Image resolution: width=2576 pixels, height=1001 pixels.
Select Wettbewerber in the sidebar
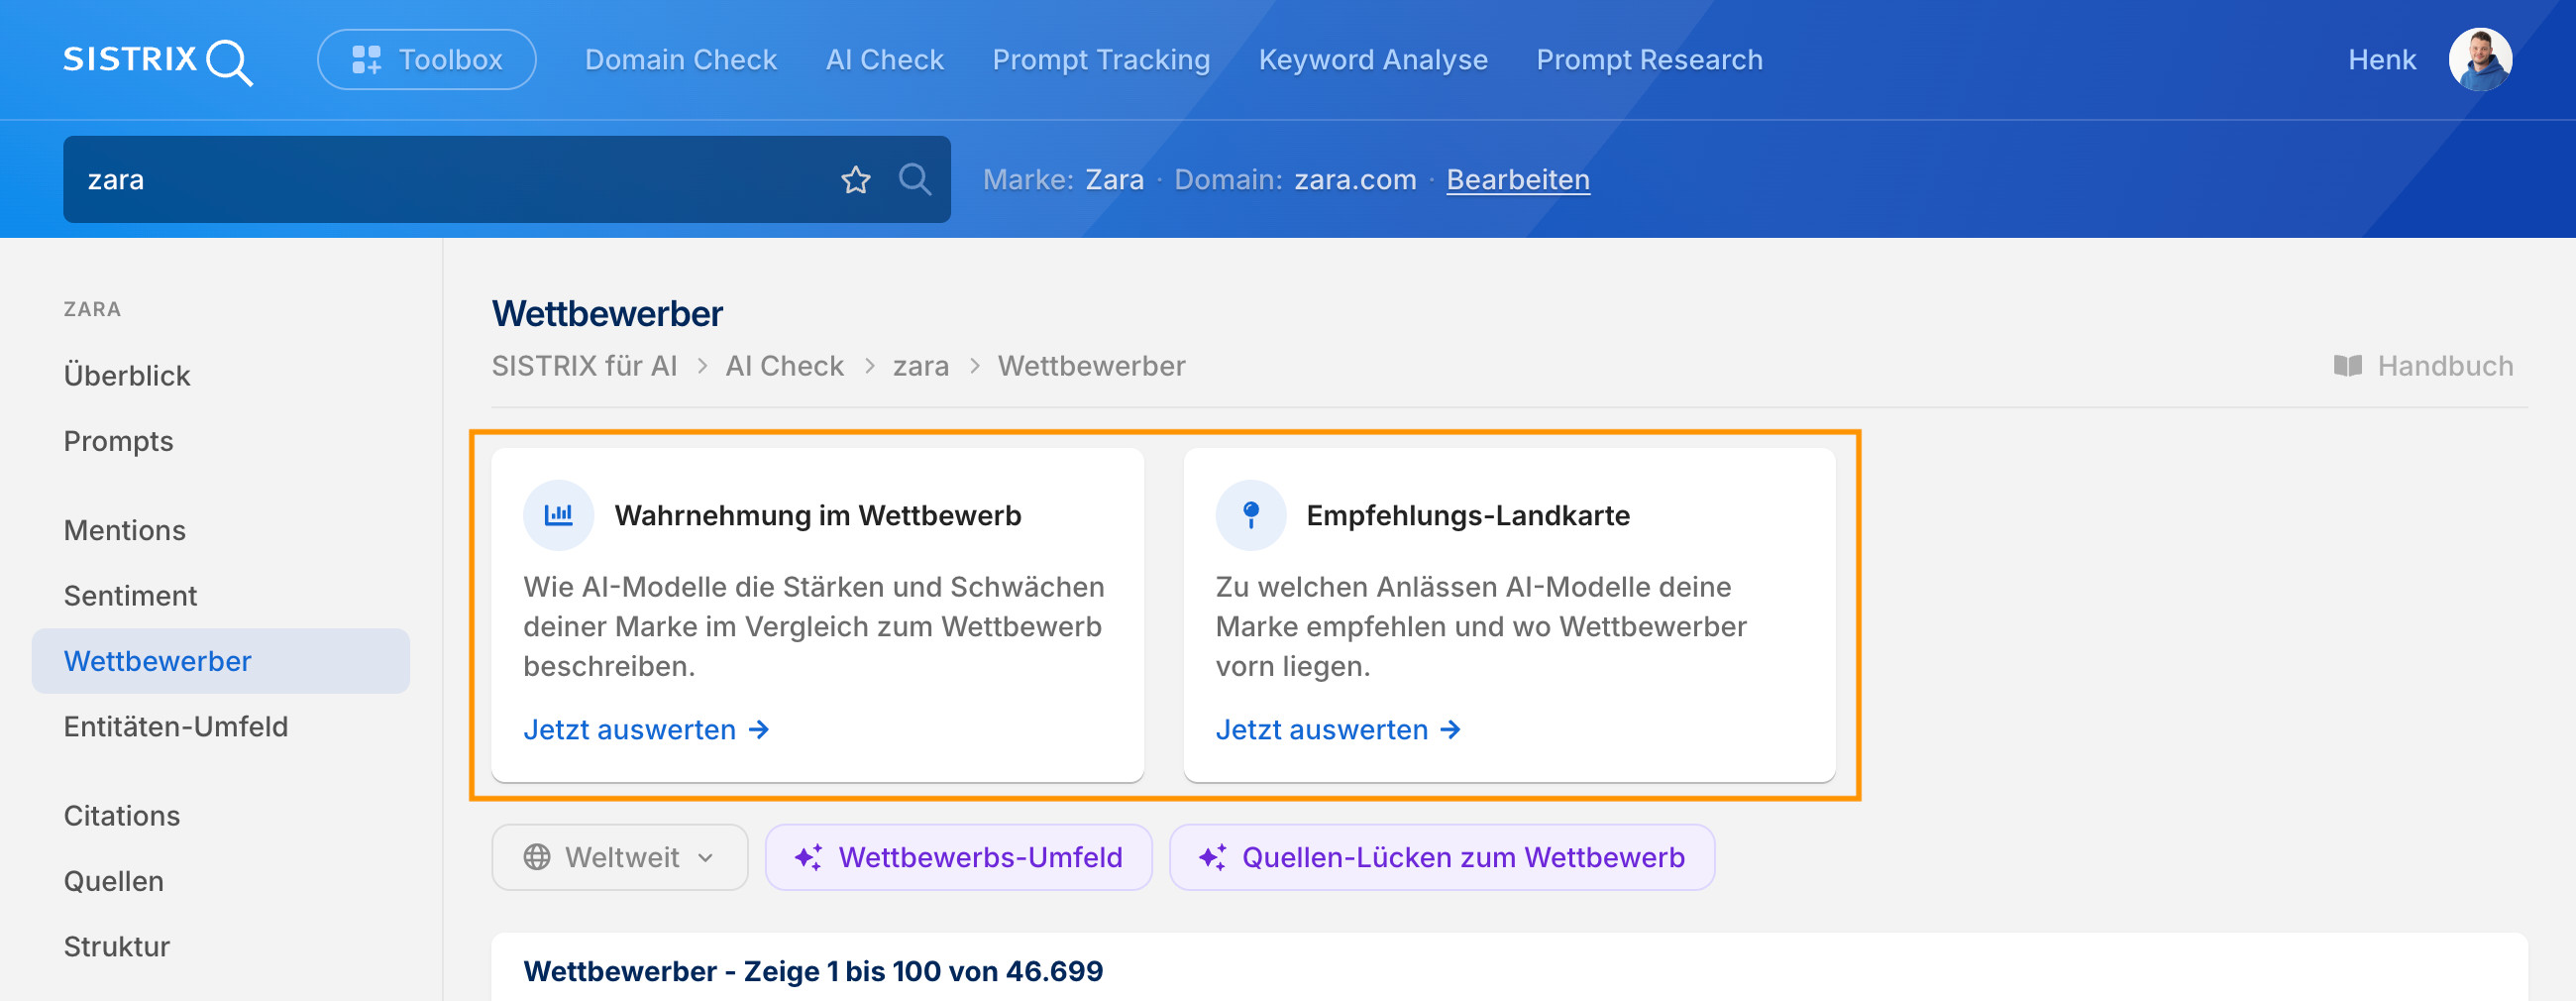click(221, 661)
